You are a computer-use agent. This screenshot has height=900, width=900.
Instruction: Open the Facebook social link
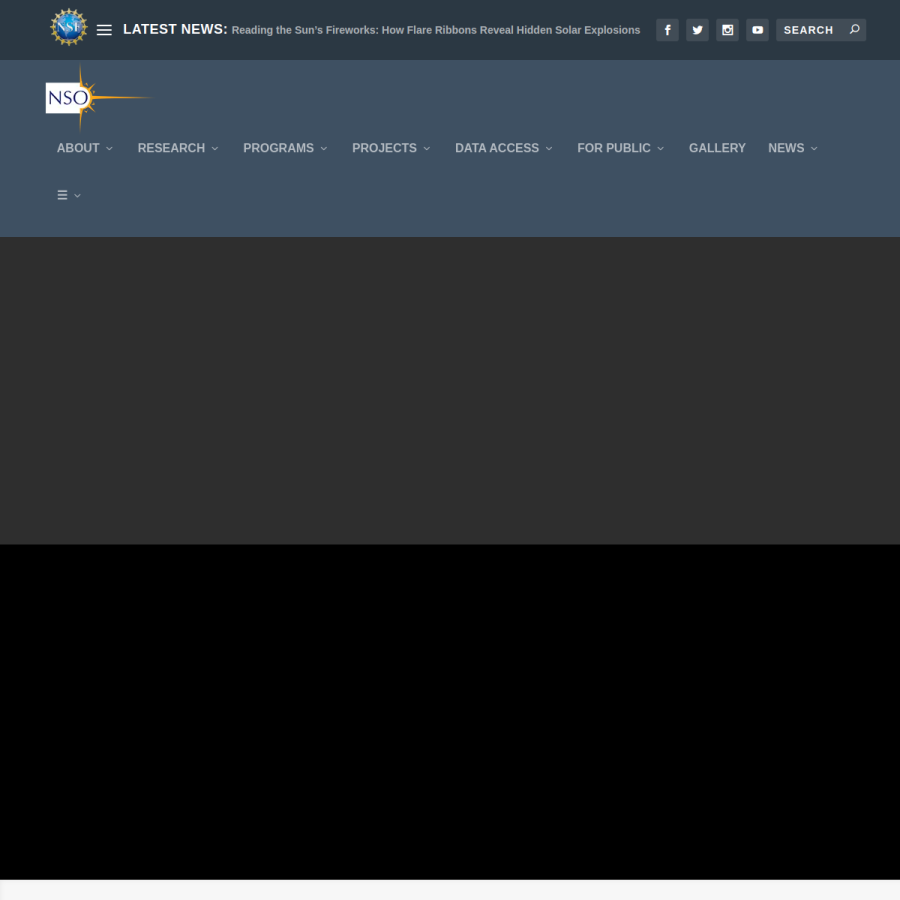click(667, 30)
